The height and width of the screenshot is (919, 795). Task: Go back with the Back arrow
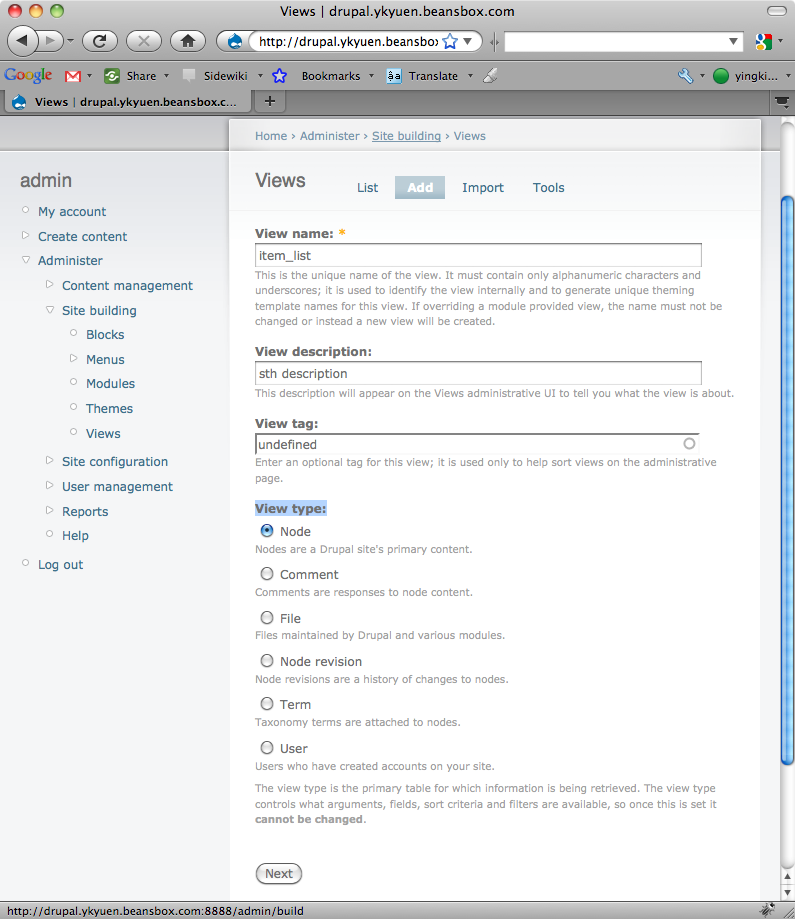coord(22,41)
